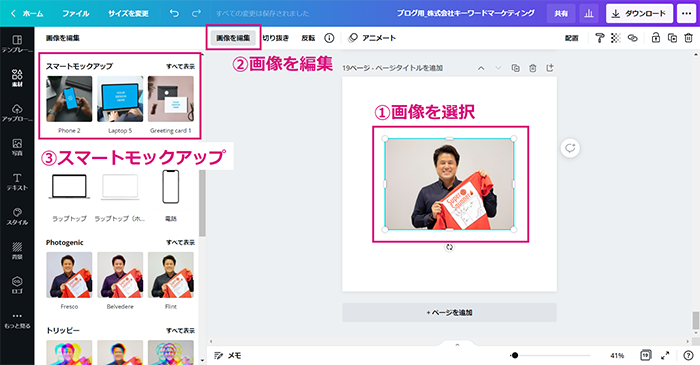The image size is (700, 365).
Task: Apply the Belvedere filter
Action: tap(120, 275)
